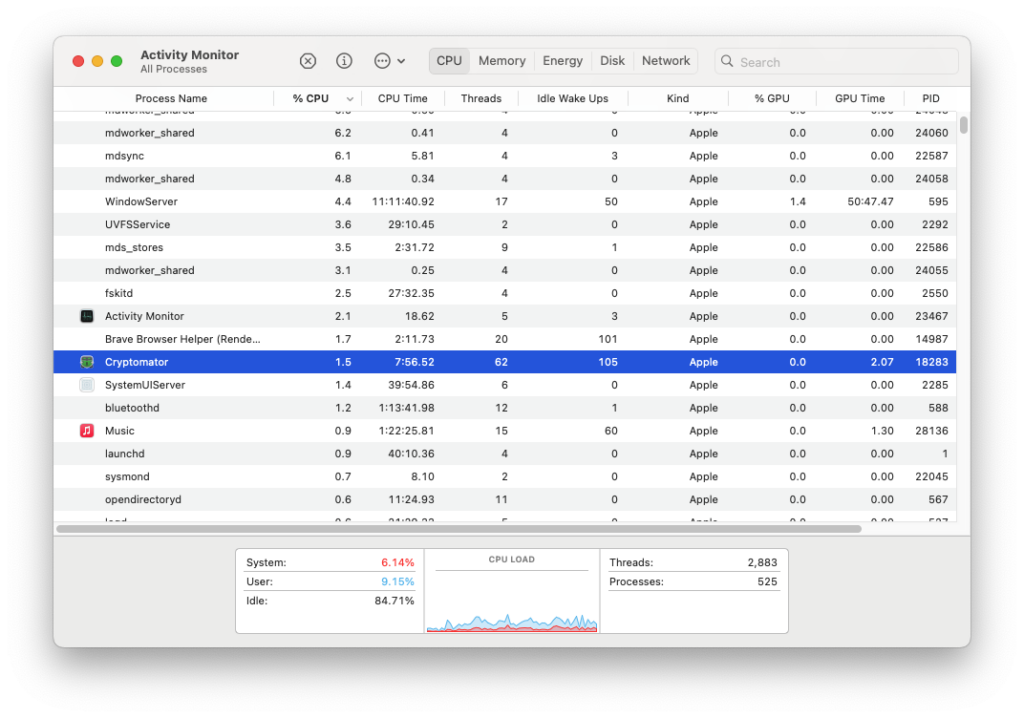Click the All Processes subtitle

click(174, 69)
